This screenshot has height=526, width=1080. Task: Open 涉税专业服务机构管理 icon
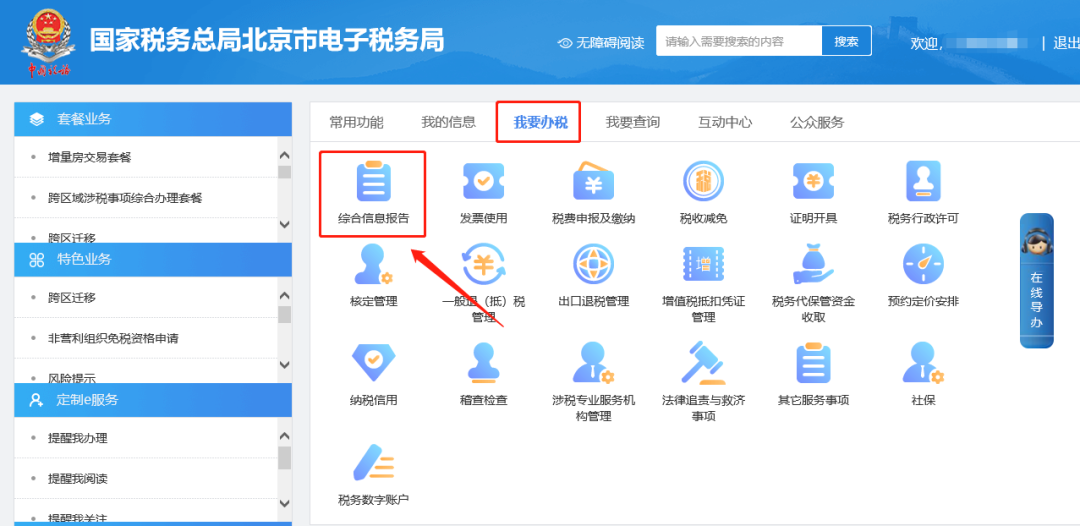tap(594, 363)
